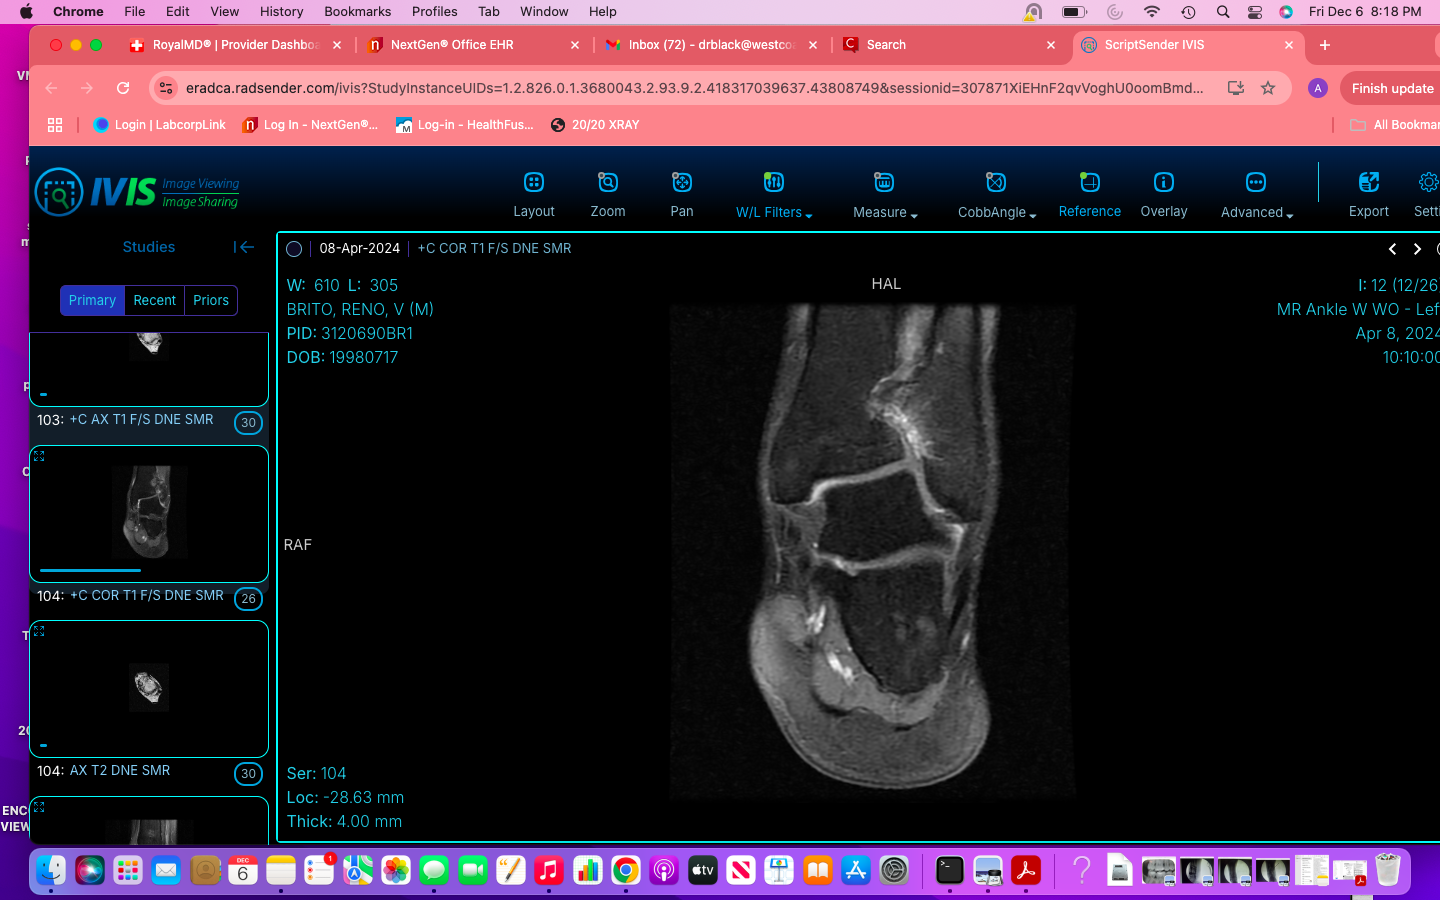
Task: Go to next image arrow
Action: (1417, 249)
